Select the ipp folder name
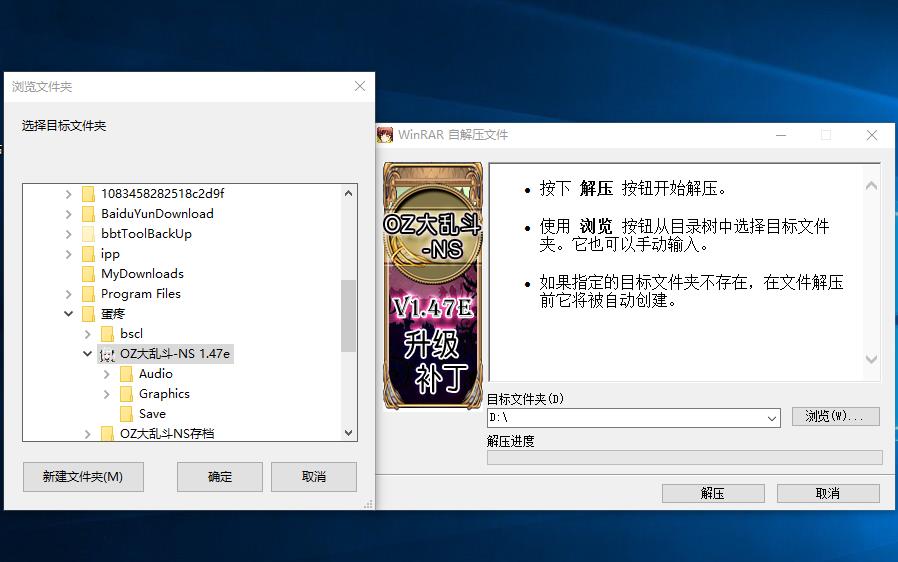This screenshot has width=898, height=562. [x=110, y=254]
